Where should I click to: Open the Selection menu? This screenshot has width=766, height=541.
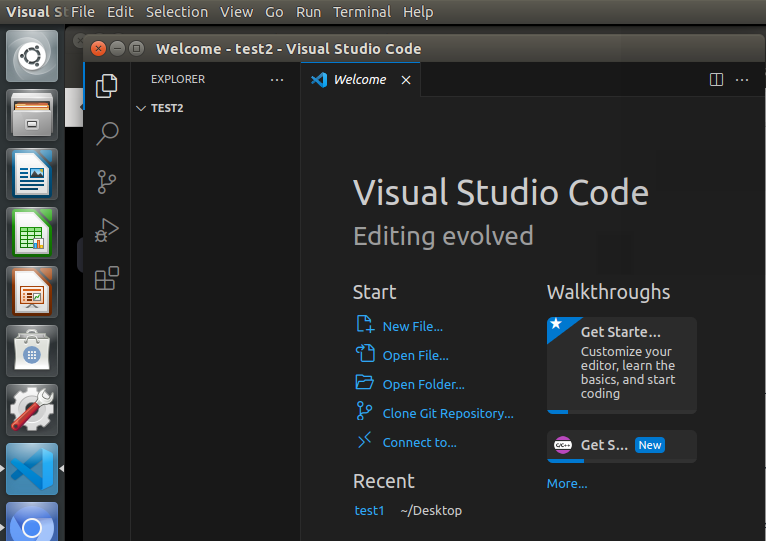tap(177, 12)
